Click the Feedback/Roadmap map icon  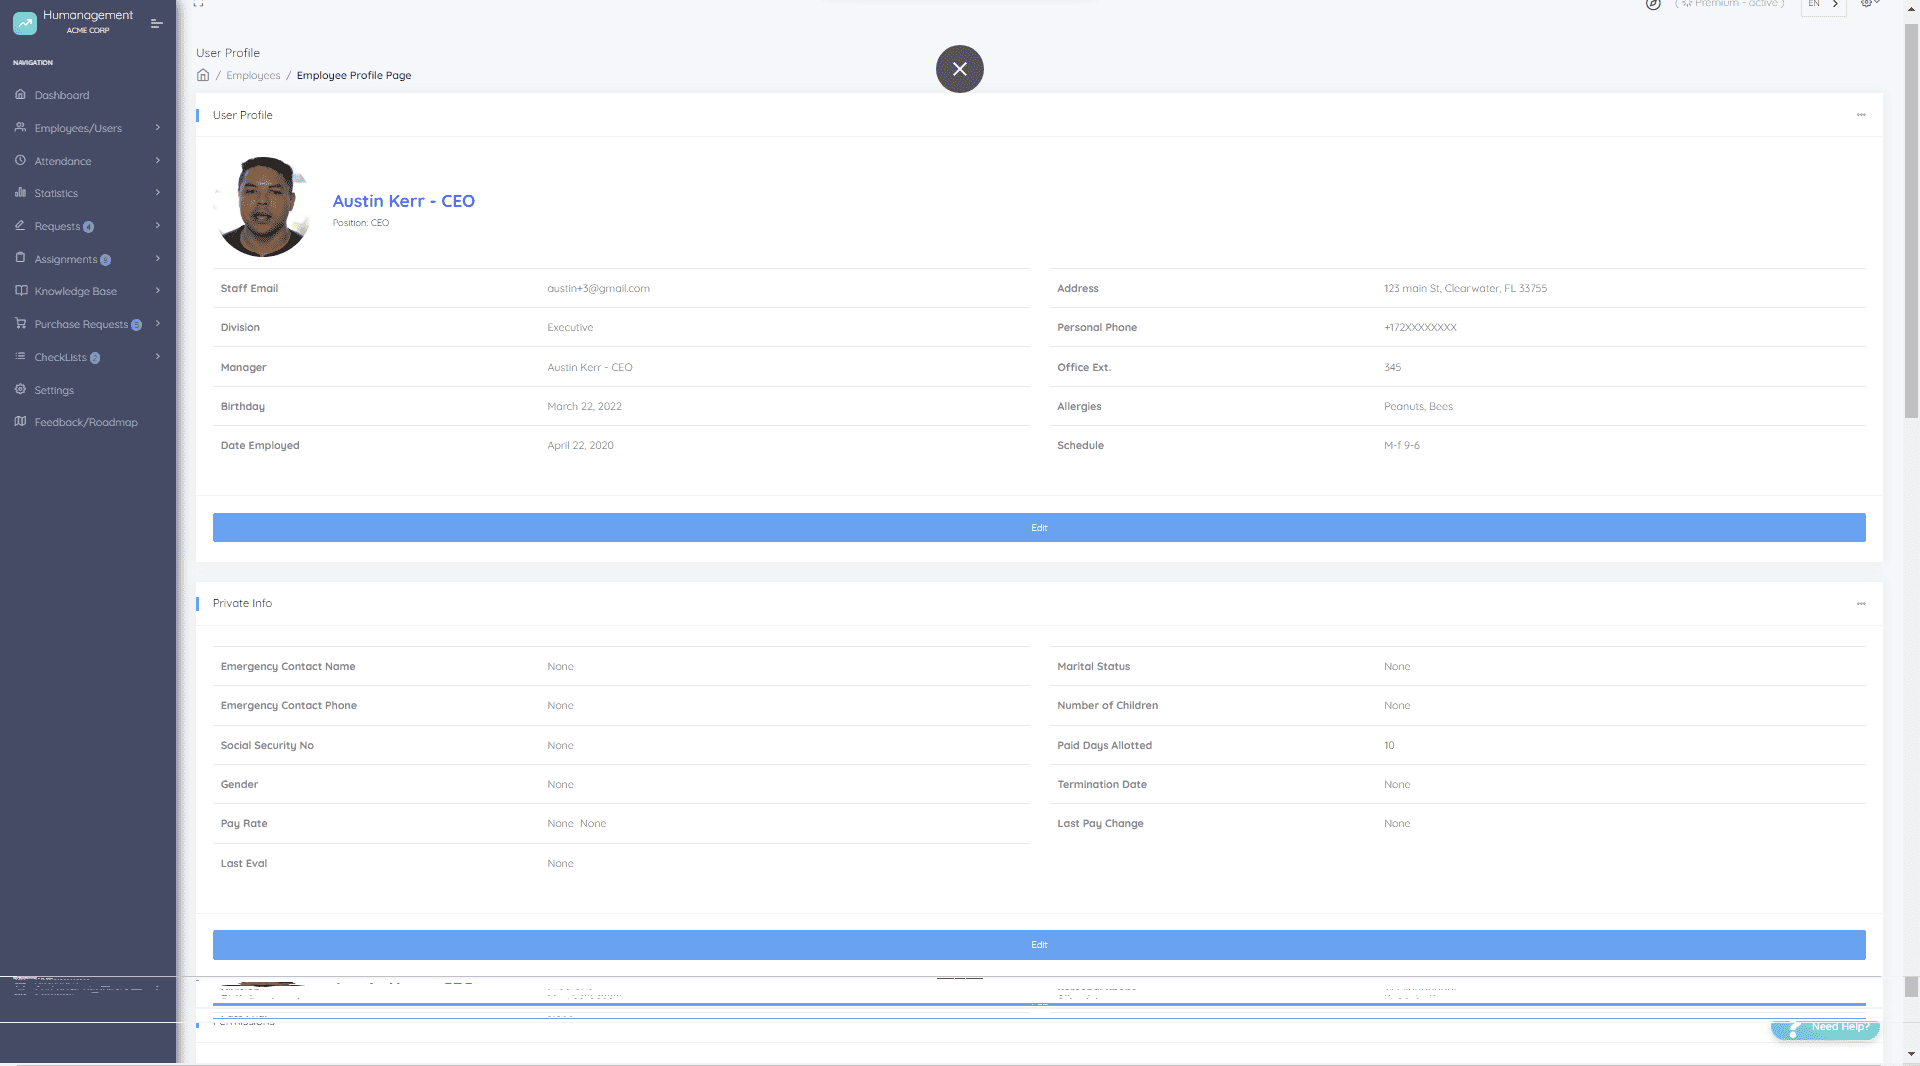pos(20,422)
